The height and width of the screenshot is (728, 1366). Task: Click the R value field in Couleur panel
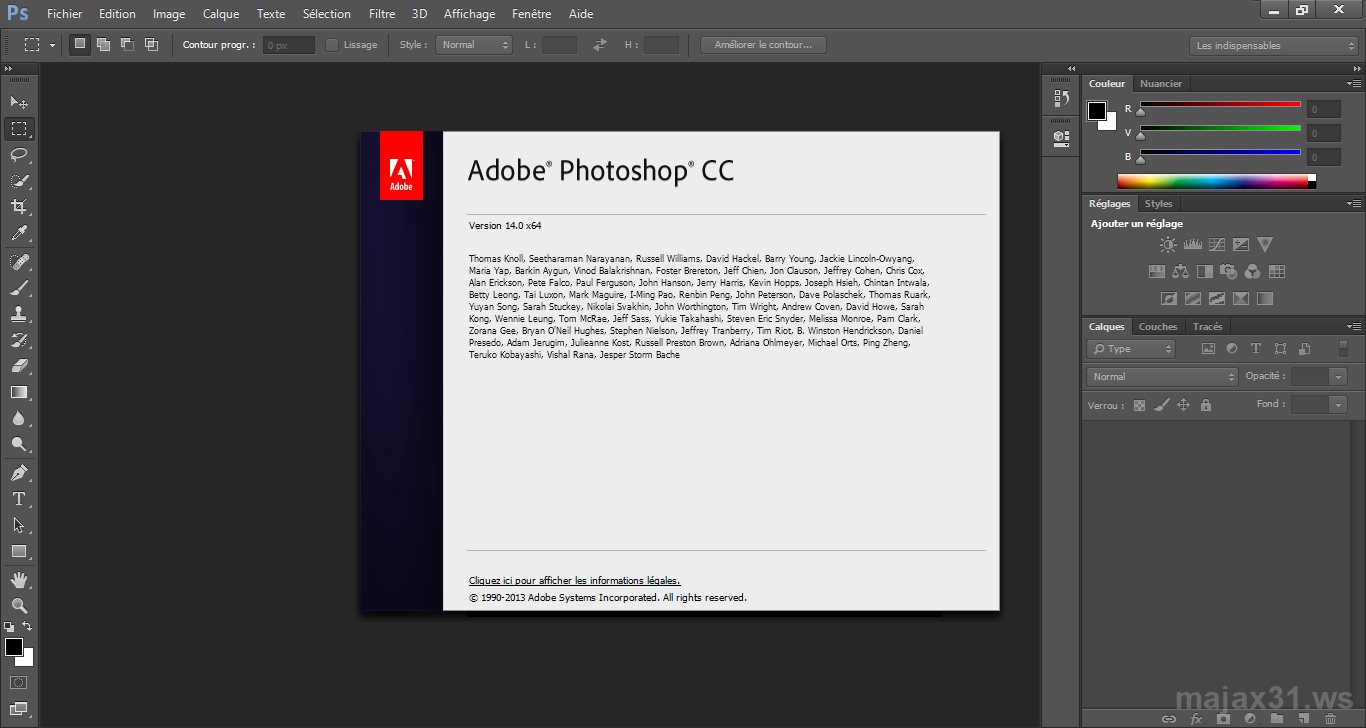1324,109
